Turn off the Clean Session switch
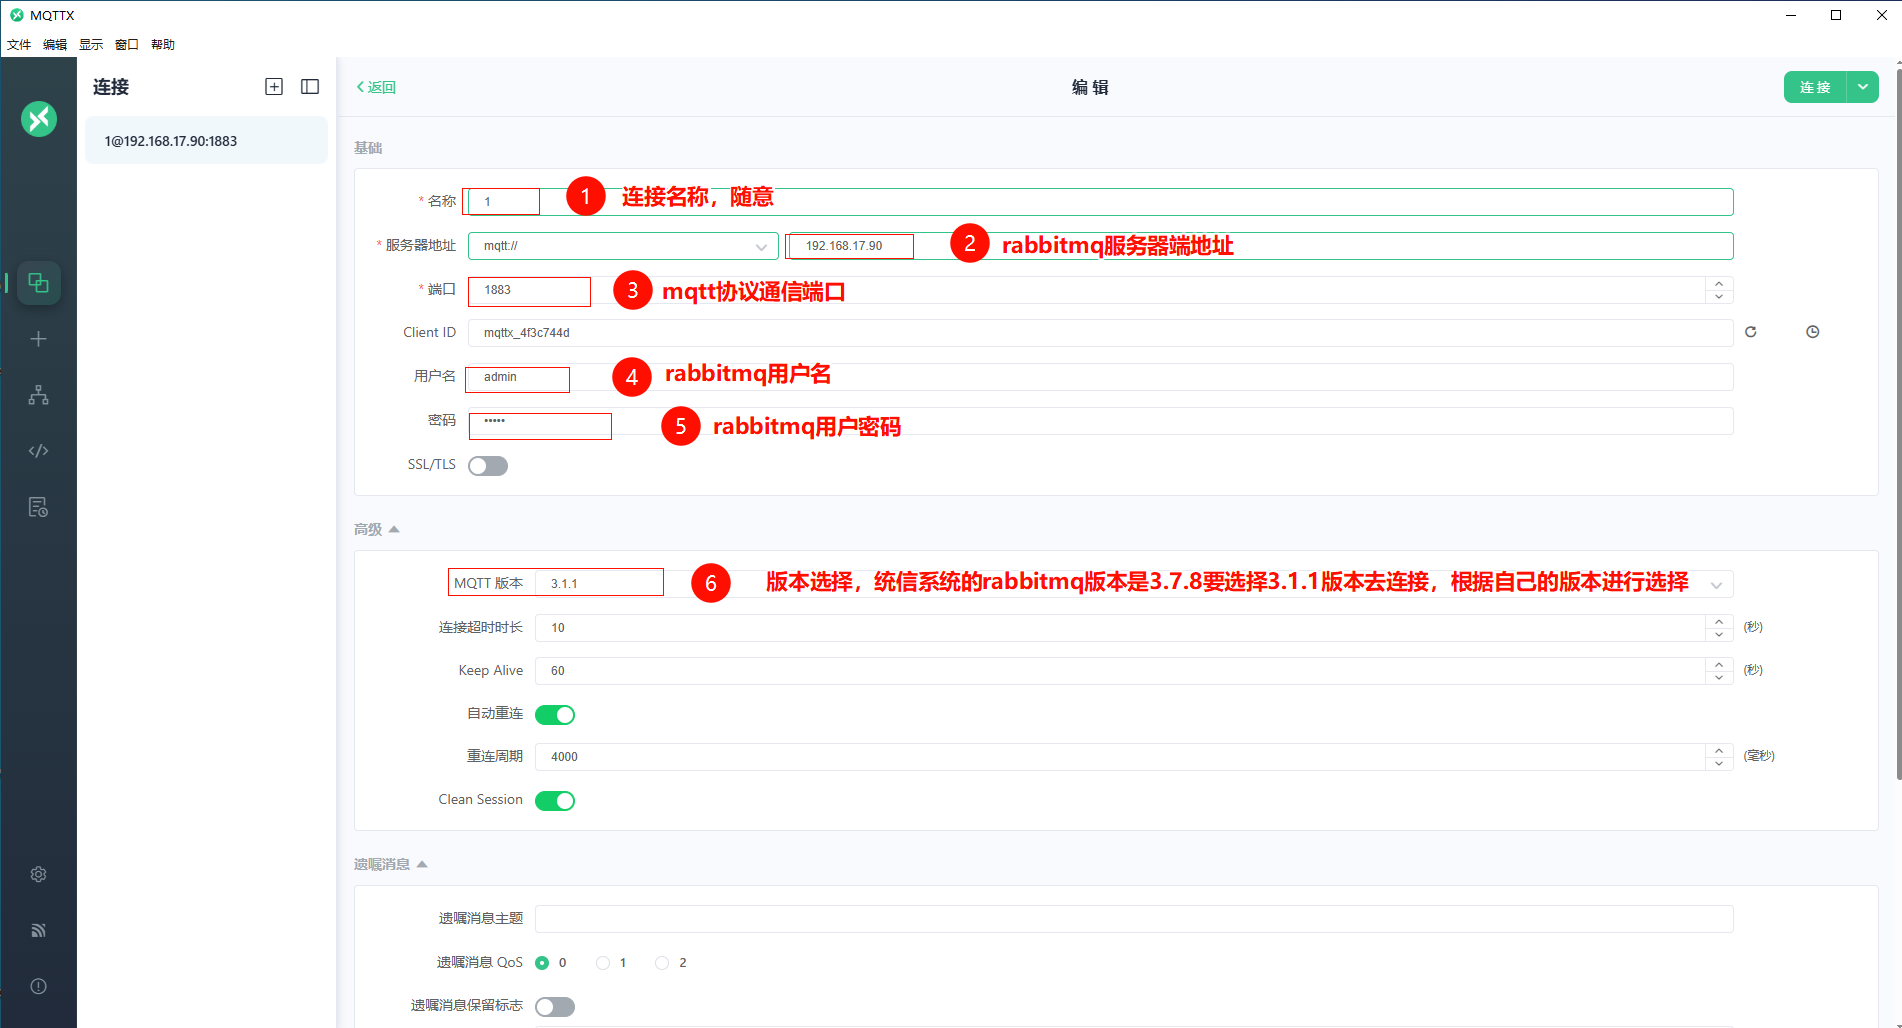1902x1028 pixels. coord(555,801)
